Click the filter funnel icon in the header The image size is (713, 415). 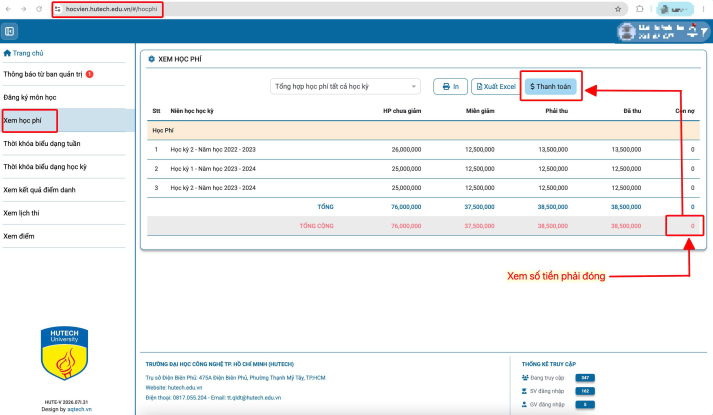[704, 31]
